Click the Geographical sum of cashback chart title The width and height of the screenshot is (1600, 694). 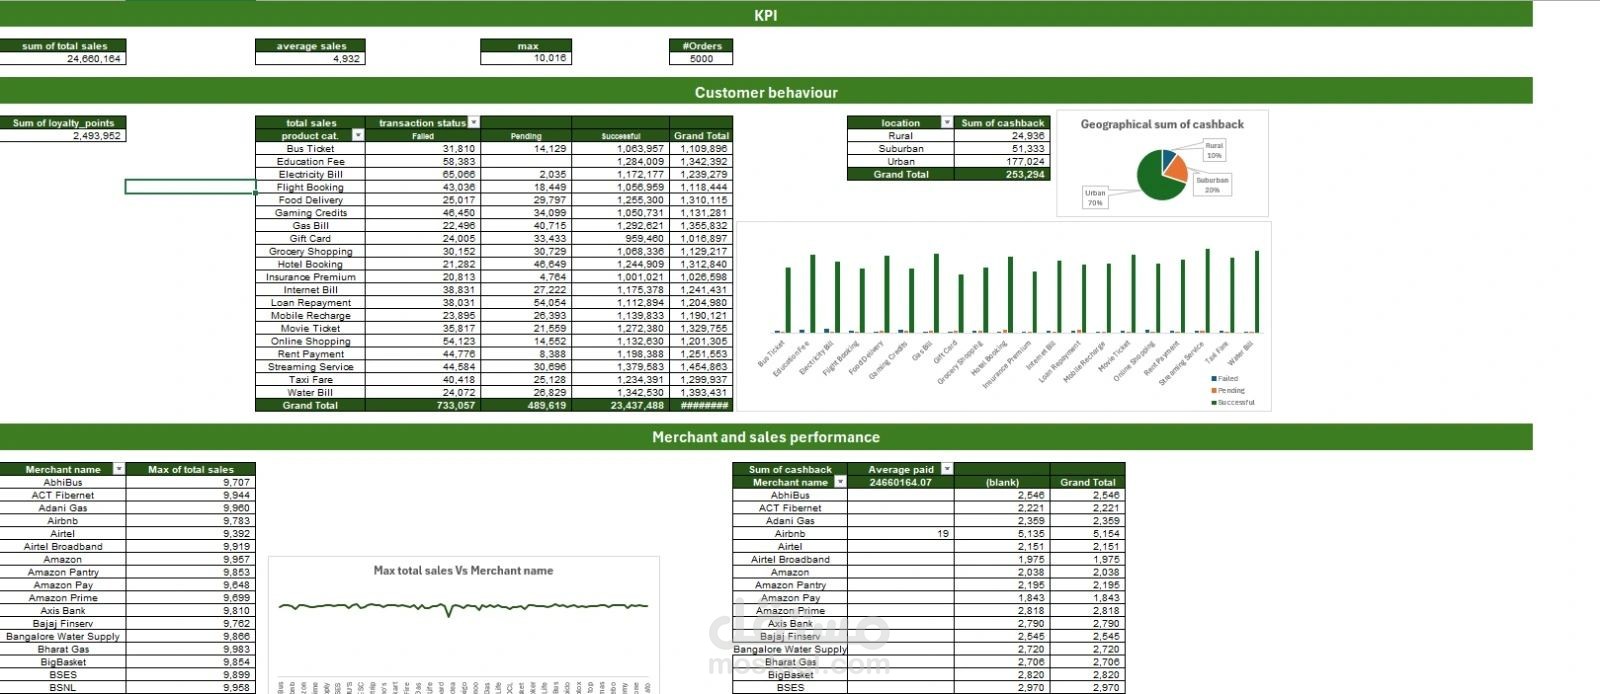1162,125
